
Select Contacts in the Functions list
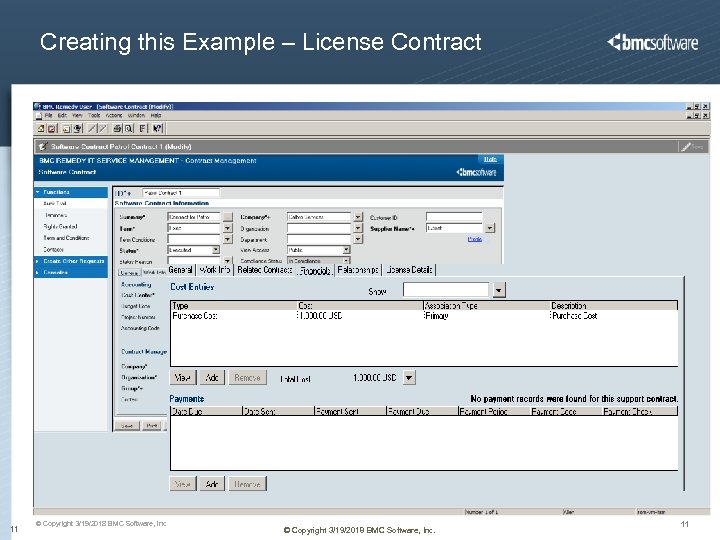(53, 249)
